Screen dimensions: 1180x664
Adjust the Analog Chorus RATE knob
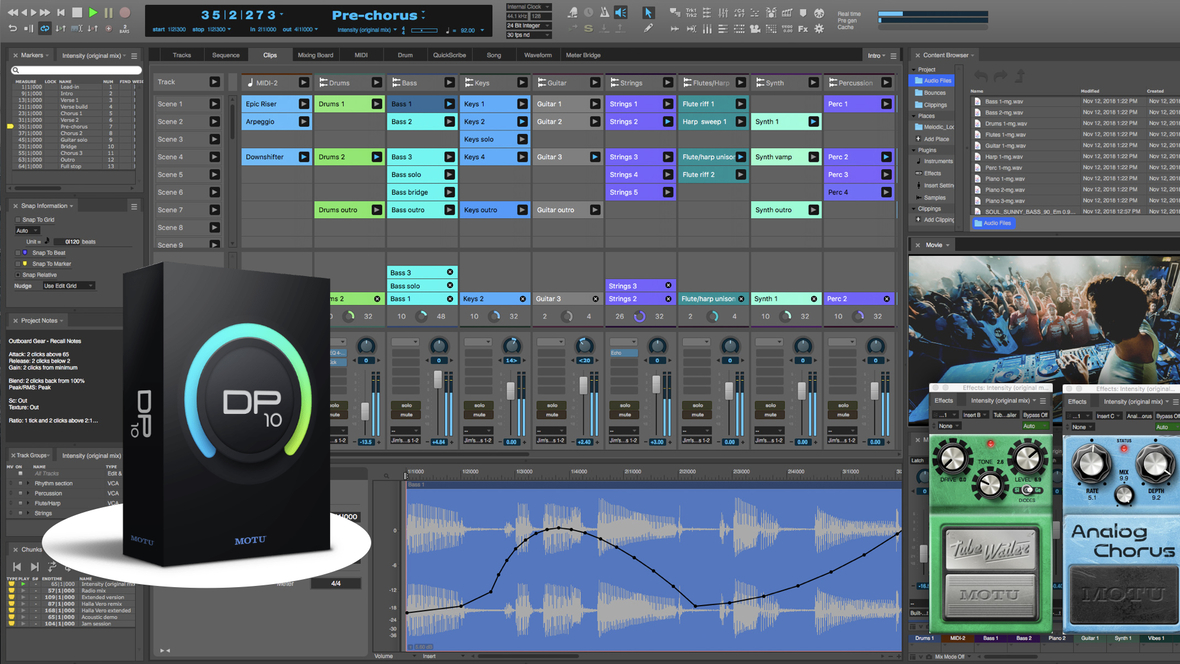coord(1090,464)
